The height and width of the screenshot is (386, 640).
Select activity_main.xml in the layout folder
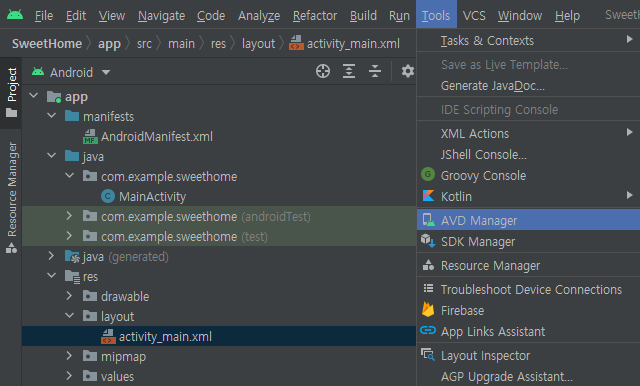tap(165, 337)
